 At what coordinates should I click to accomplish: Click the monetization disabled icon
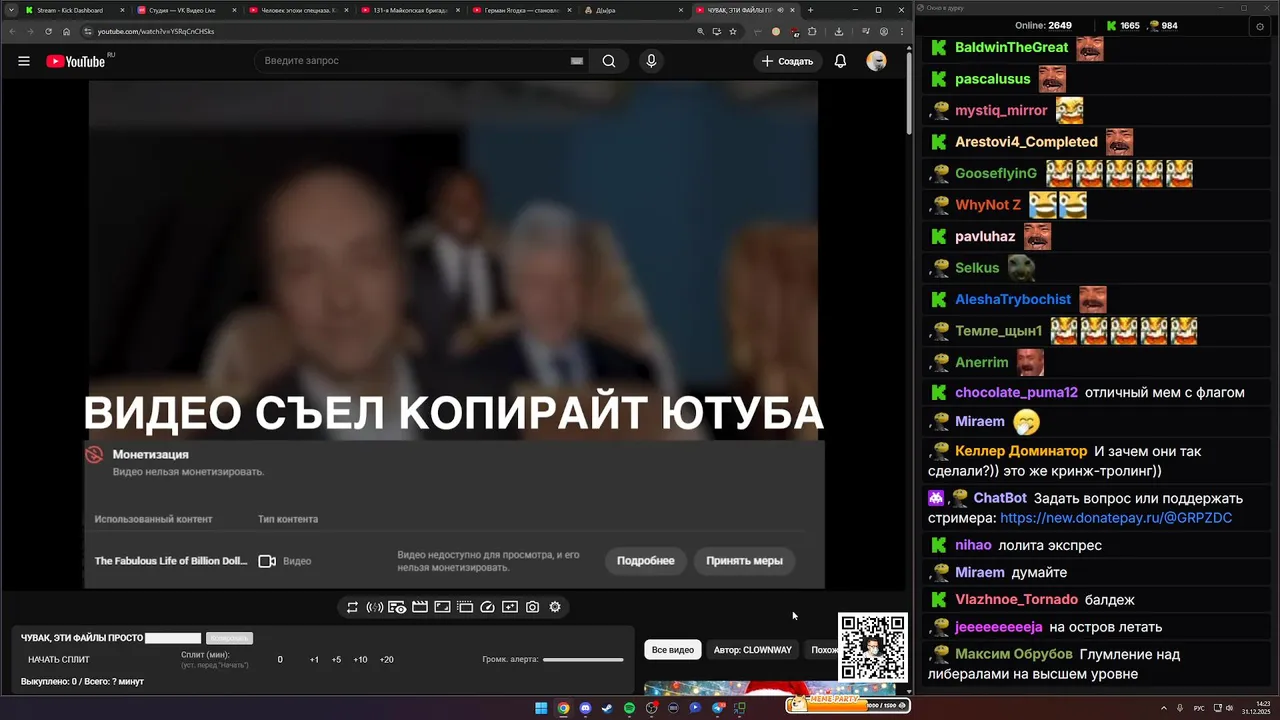pos(94,455)
